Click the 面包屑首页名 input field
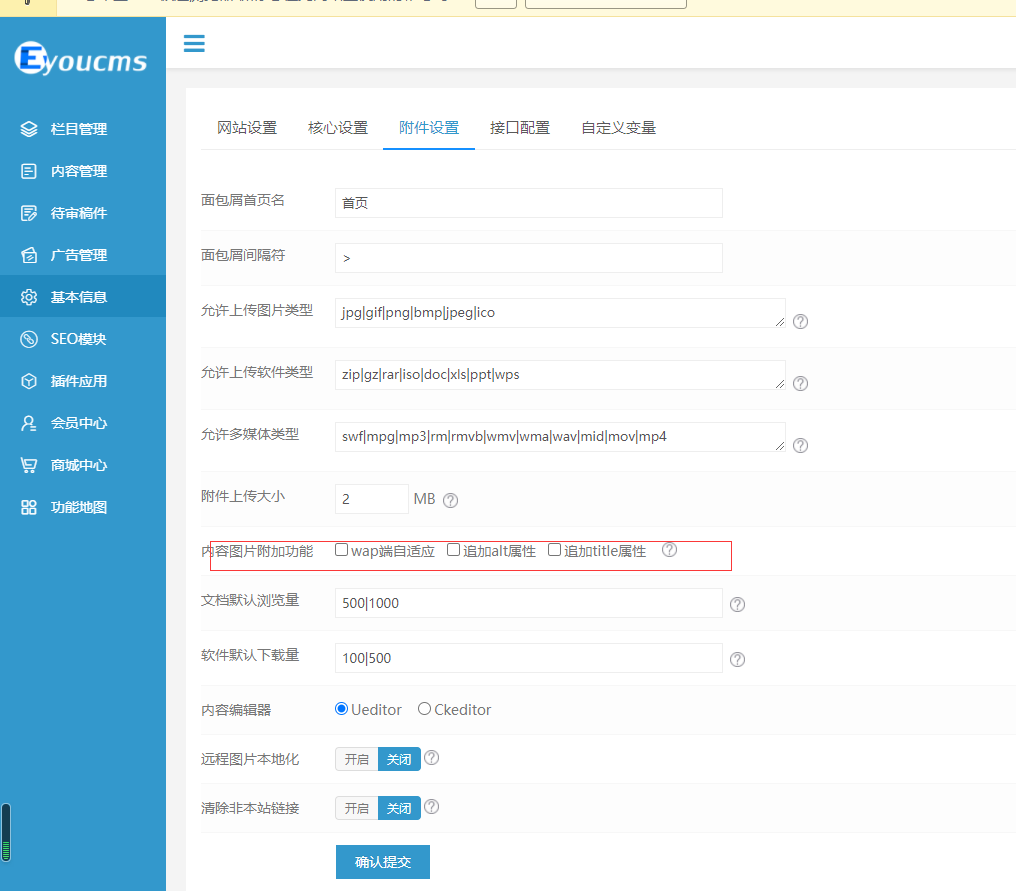The image size is (1016, 891). point(528,202)
